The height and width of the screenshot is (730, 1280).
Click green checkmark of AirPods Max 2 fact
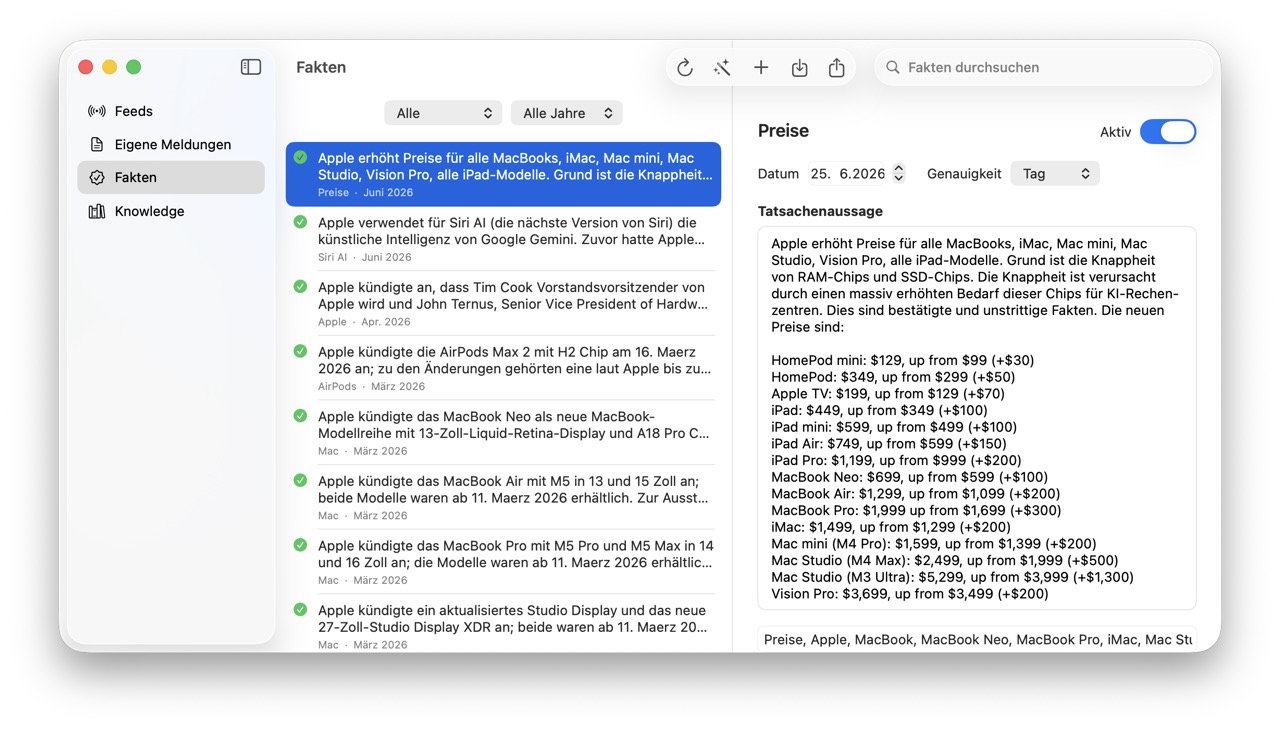click(300, 351)
